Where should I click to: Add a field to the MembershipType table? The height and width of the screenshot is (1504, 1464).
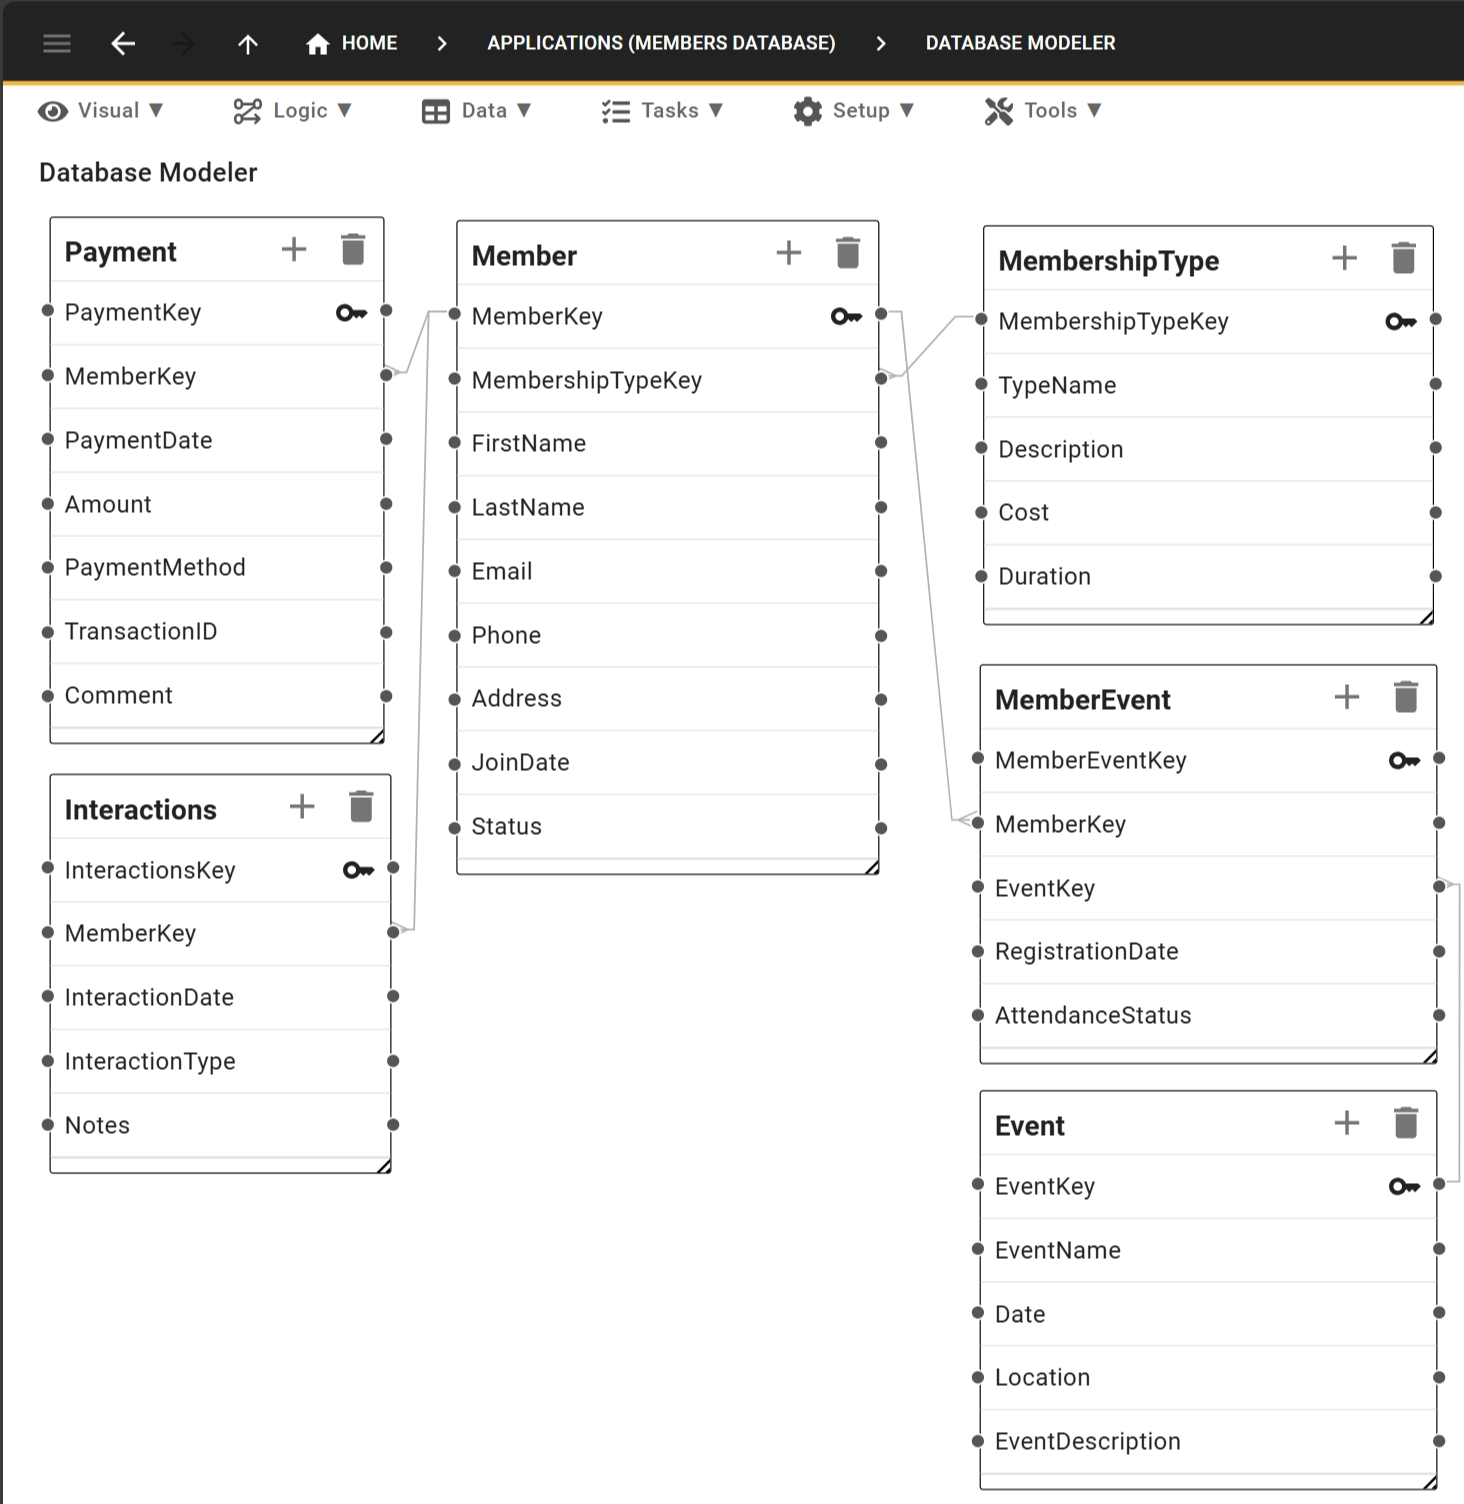[x=1344, y=258]
